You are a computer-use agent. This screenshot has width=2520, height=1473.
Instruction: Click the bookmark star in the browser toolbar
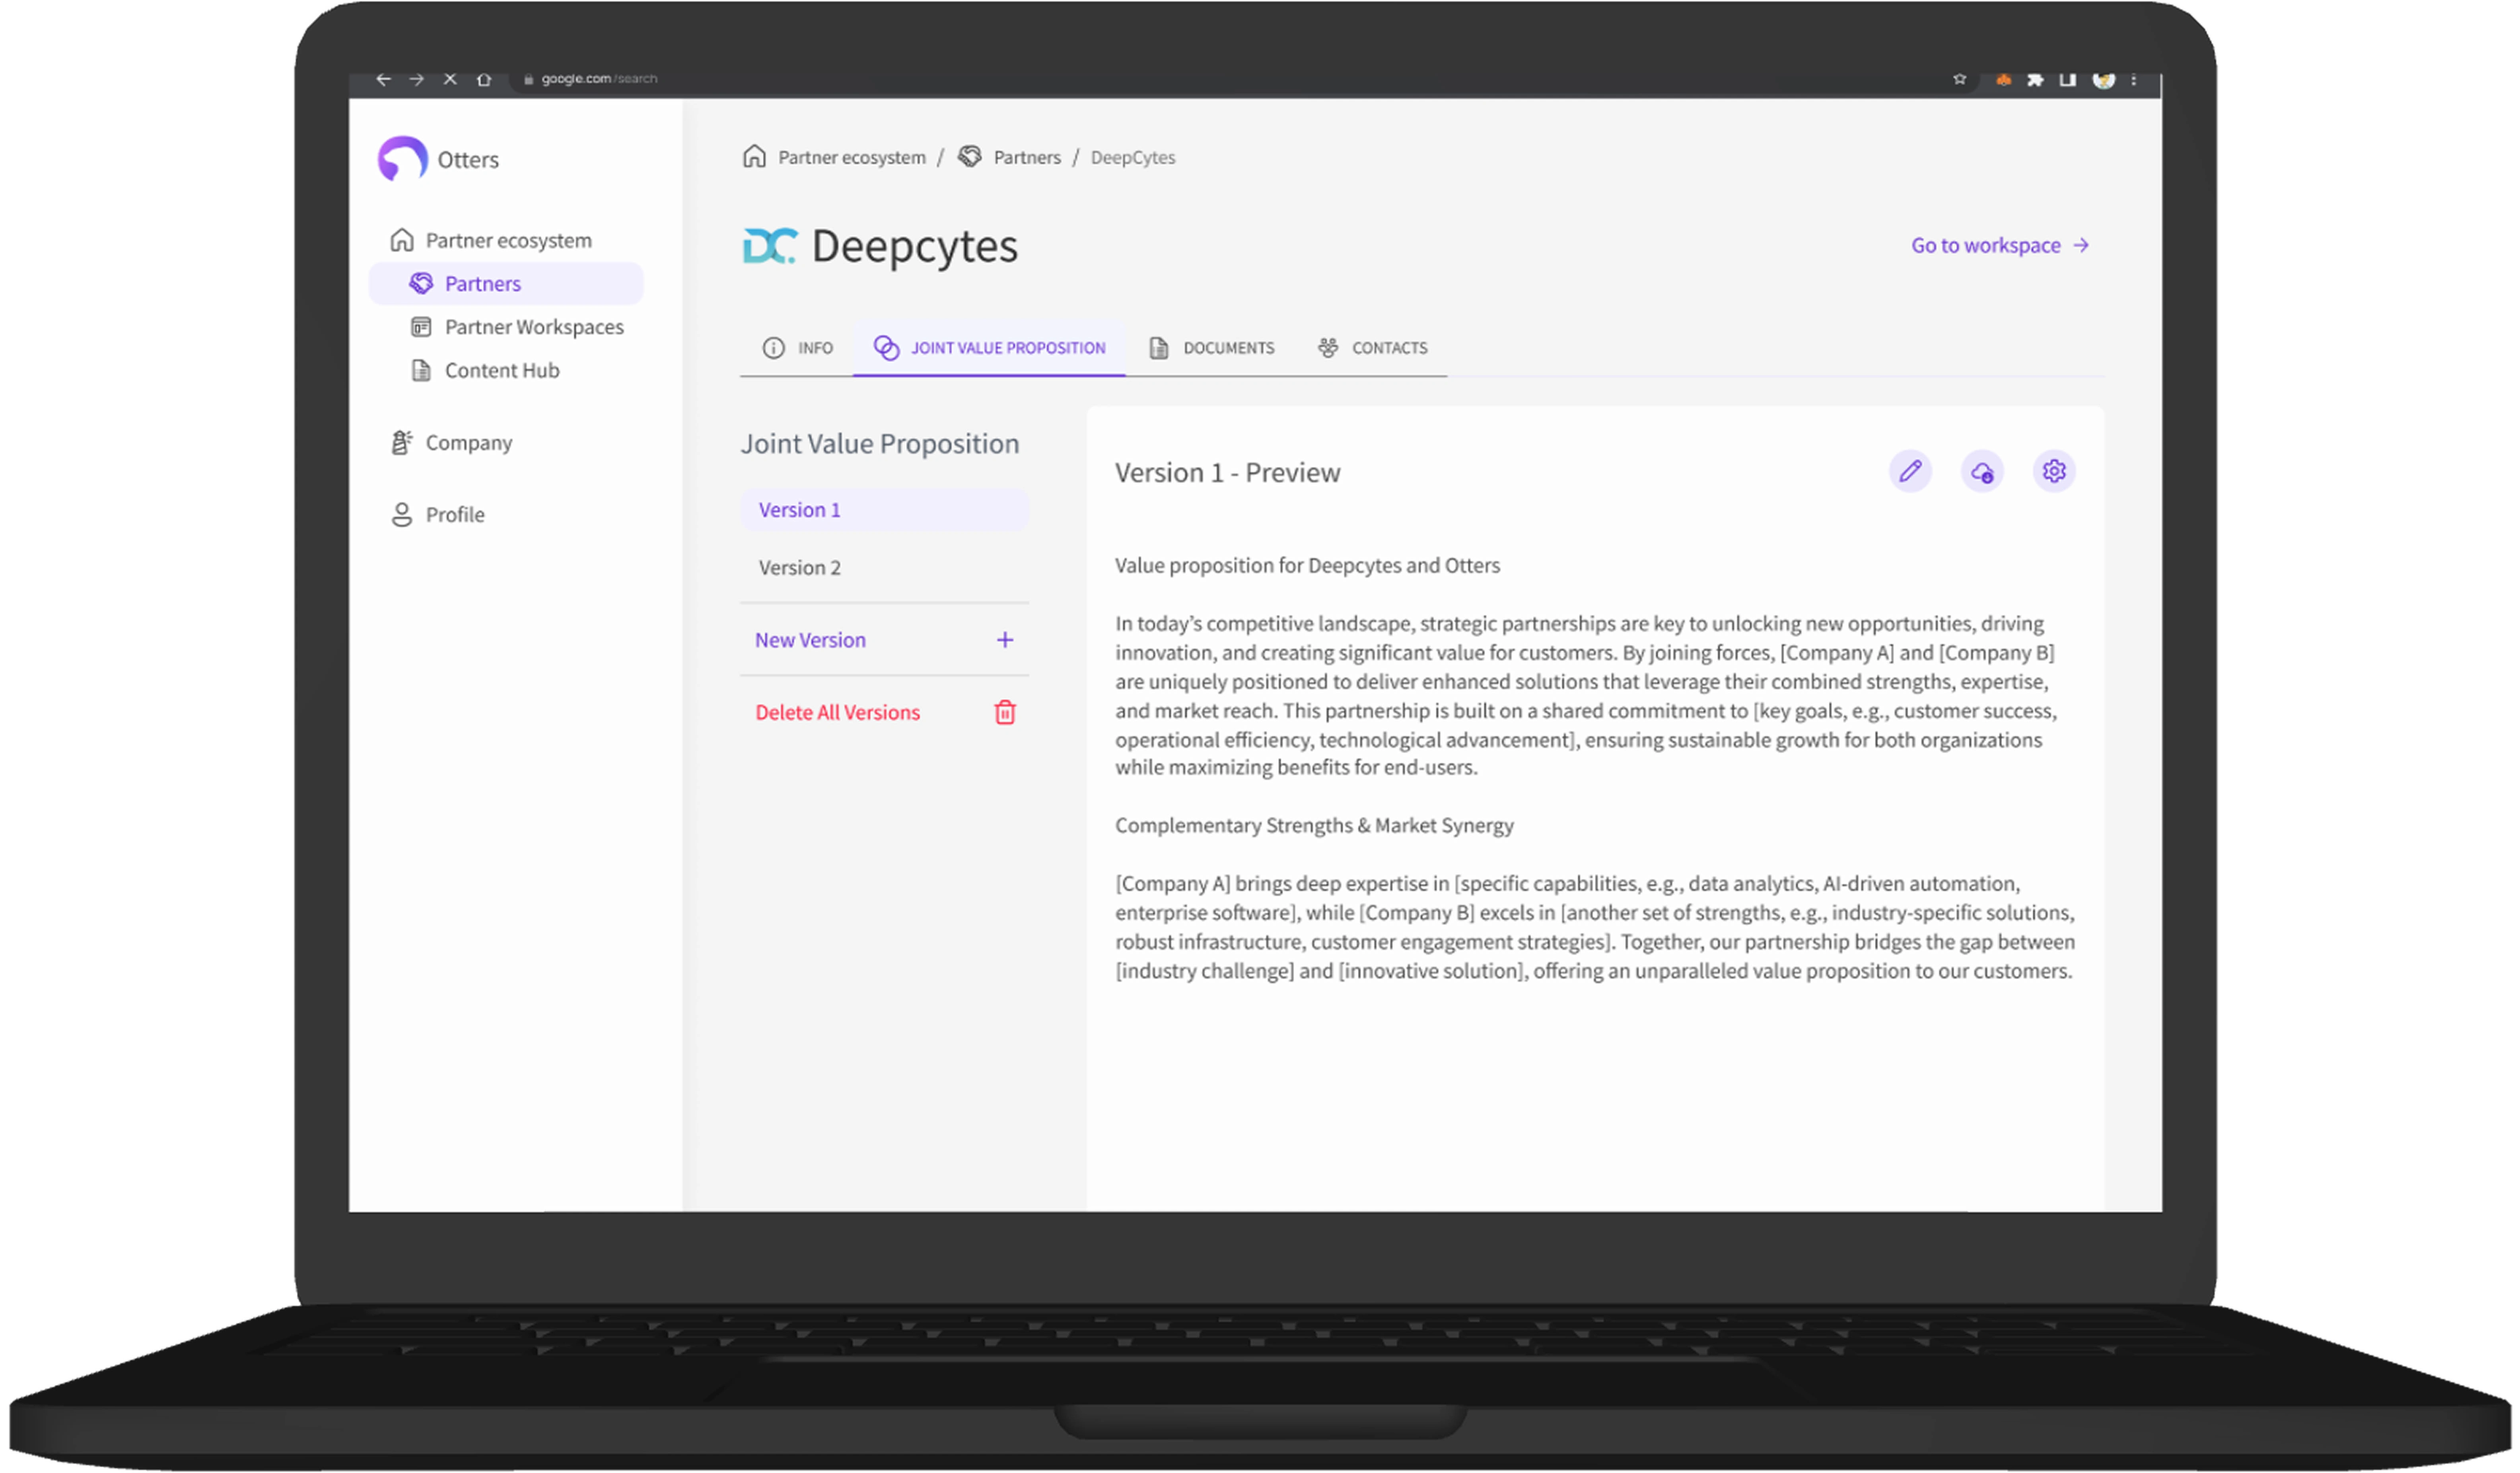(x=1959, y=79)
